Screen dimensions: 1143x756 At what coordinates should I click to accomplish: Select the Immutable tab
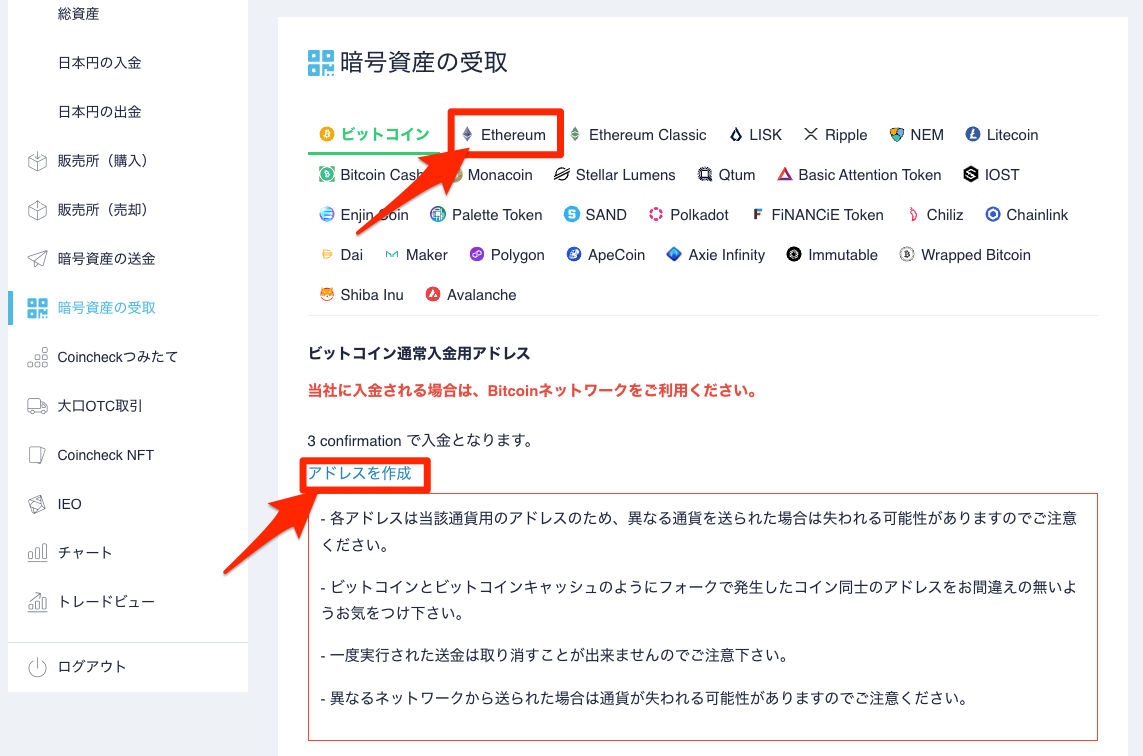coord(843,255)
